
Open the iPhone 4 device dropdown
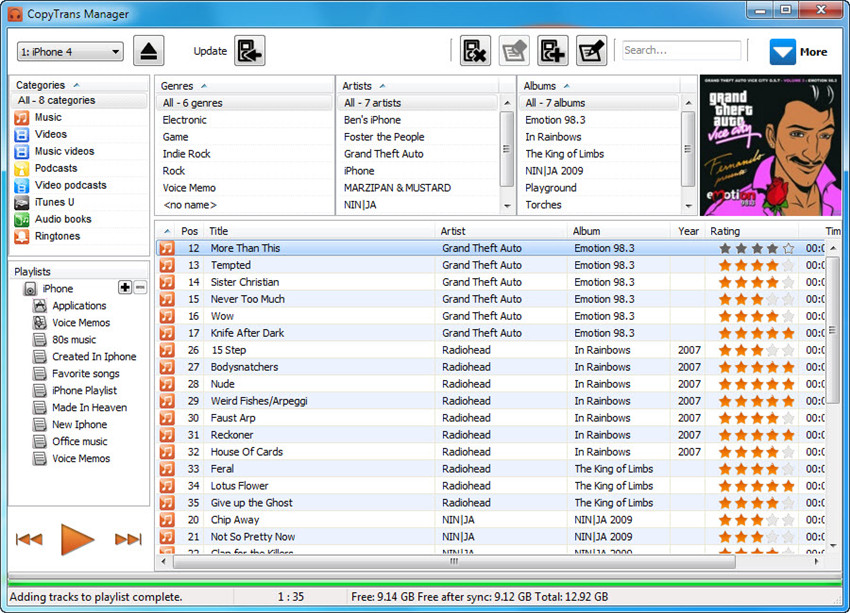(70, 52)
